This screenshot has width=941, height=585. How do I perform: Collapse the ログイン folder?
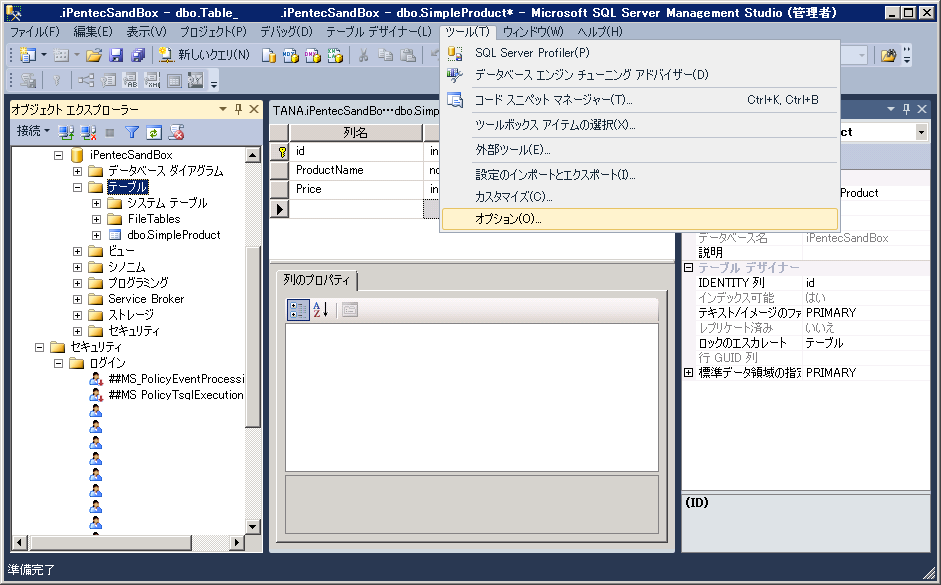[58, 363]
